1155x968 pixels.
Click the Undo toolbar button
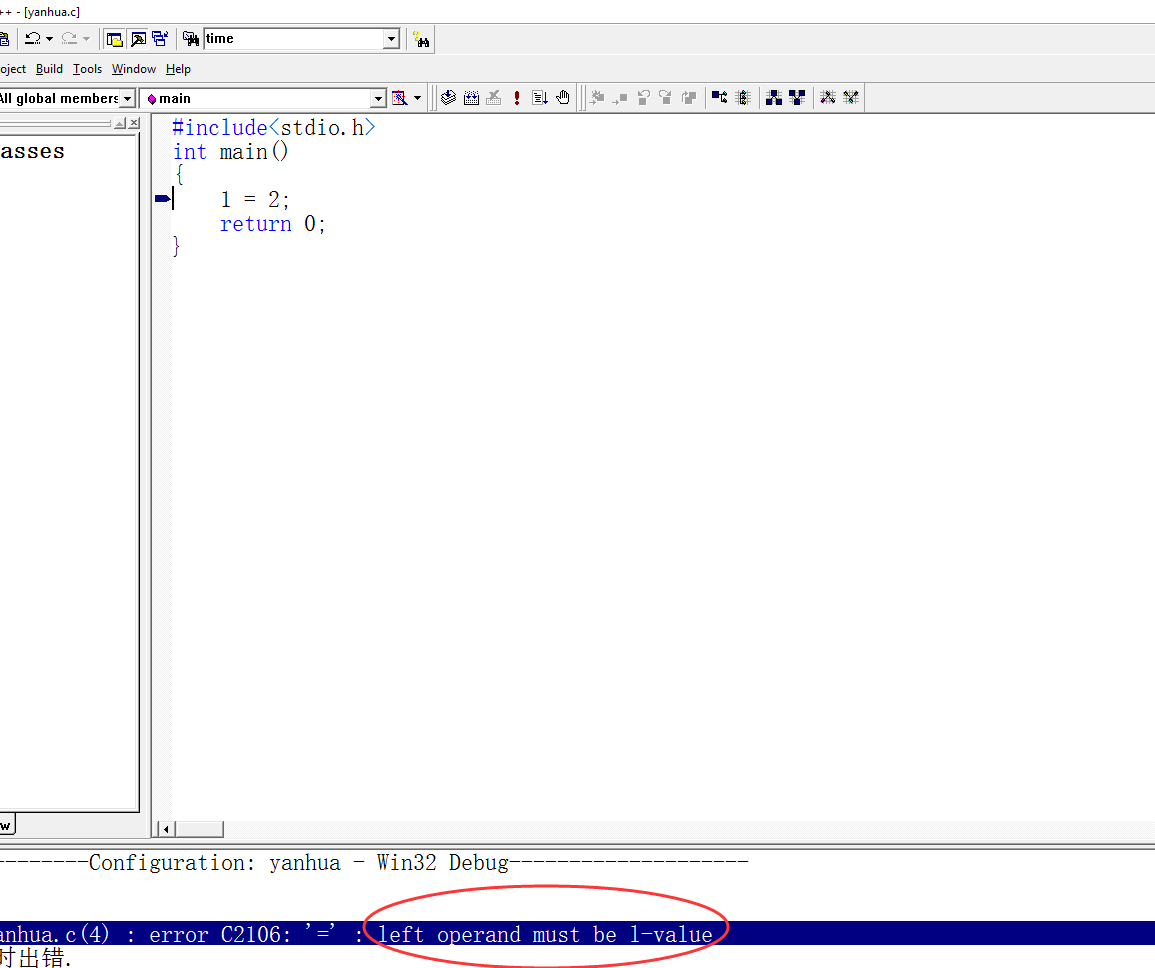point(32,39)
